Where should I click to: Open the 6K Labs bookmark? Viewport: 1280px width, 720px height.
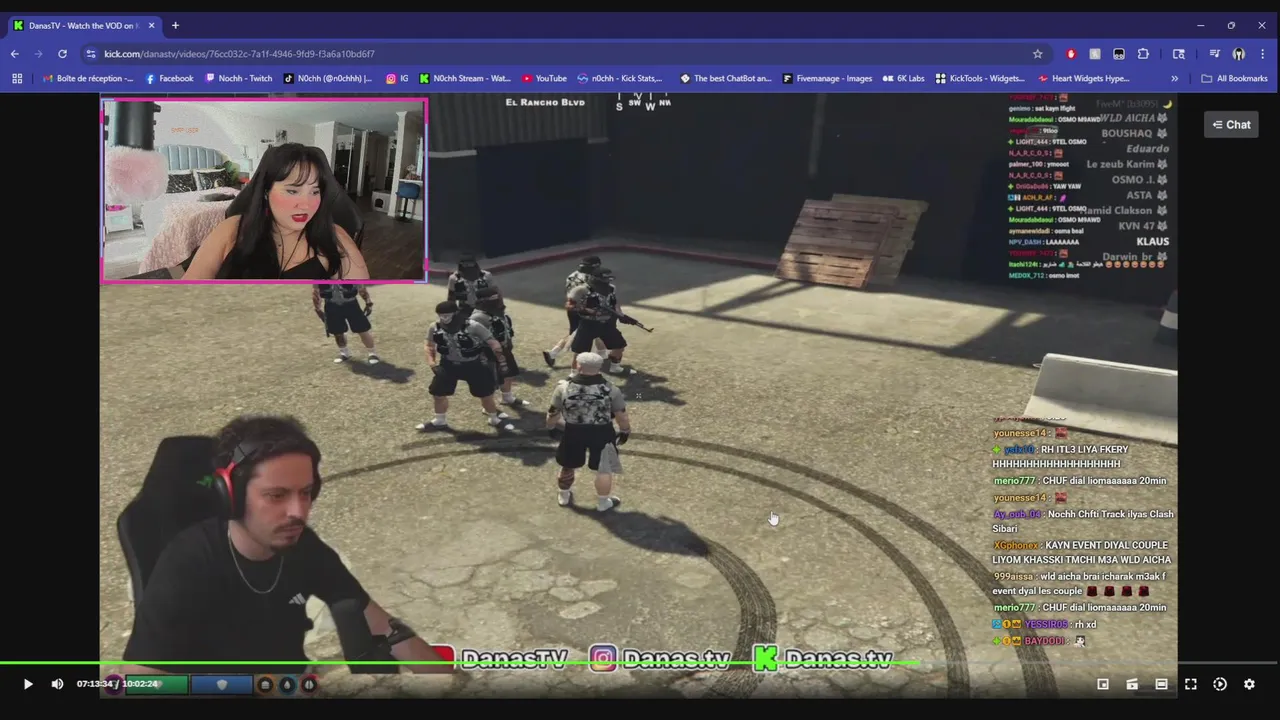pos(903,78)
